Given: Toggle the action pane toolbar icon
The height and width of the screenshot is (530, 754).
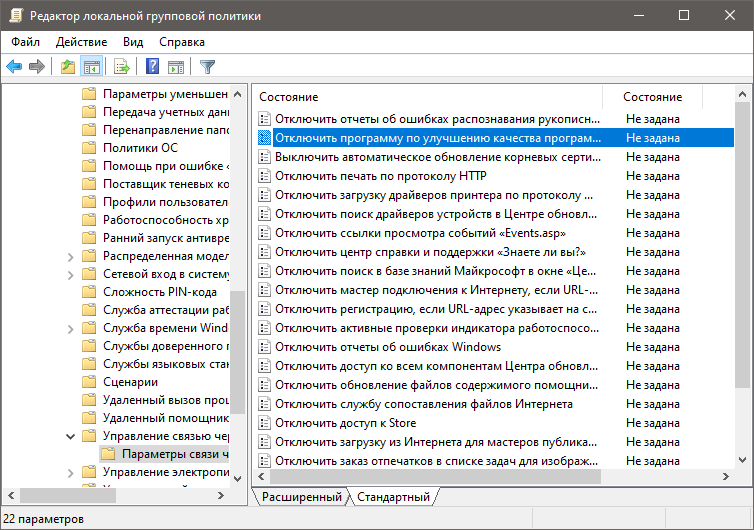Looking at the screenshot, I should [176, 67].
